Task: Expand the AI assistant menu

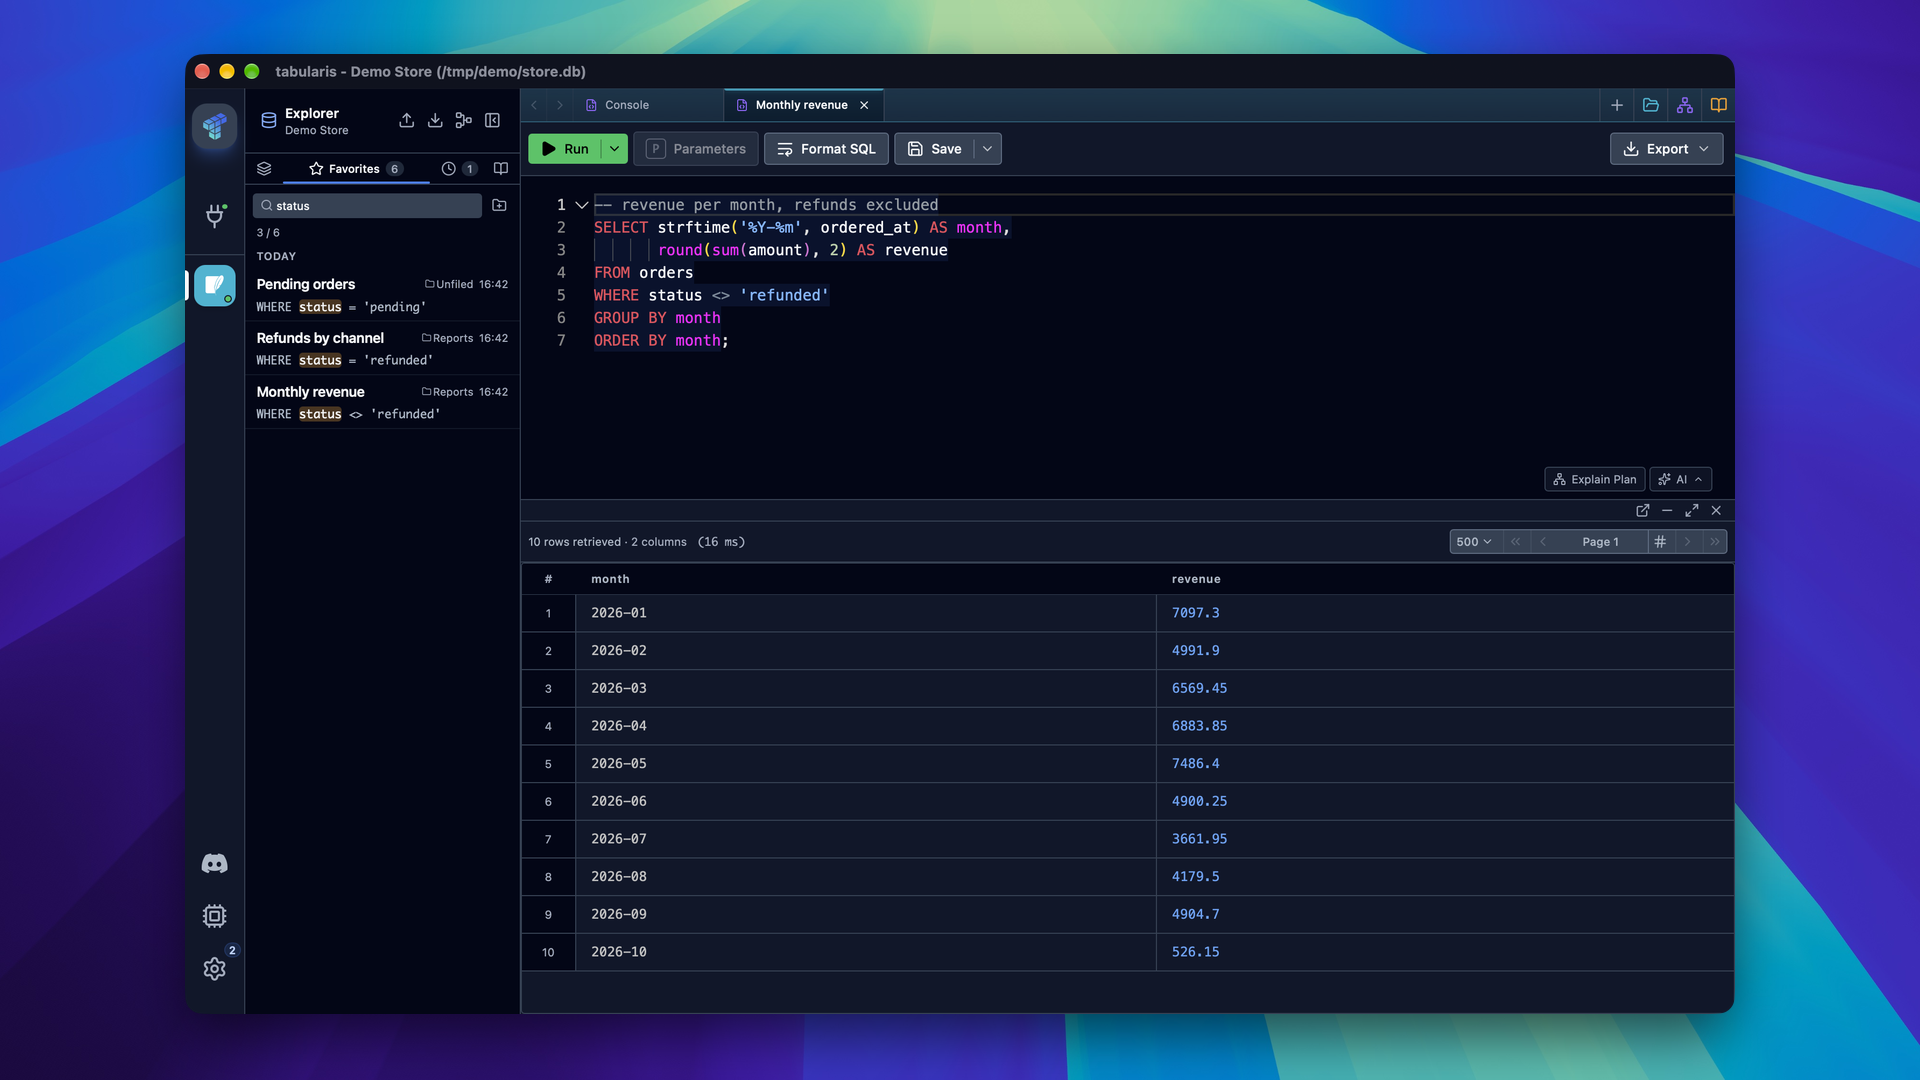Action: coord(1680,479)
